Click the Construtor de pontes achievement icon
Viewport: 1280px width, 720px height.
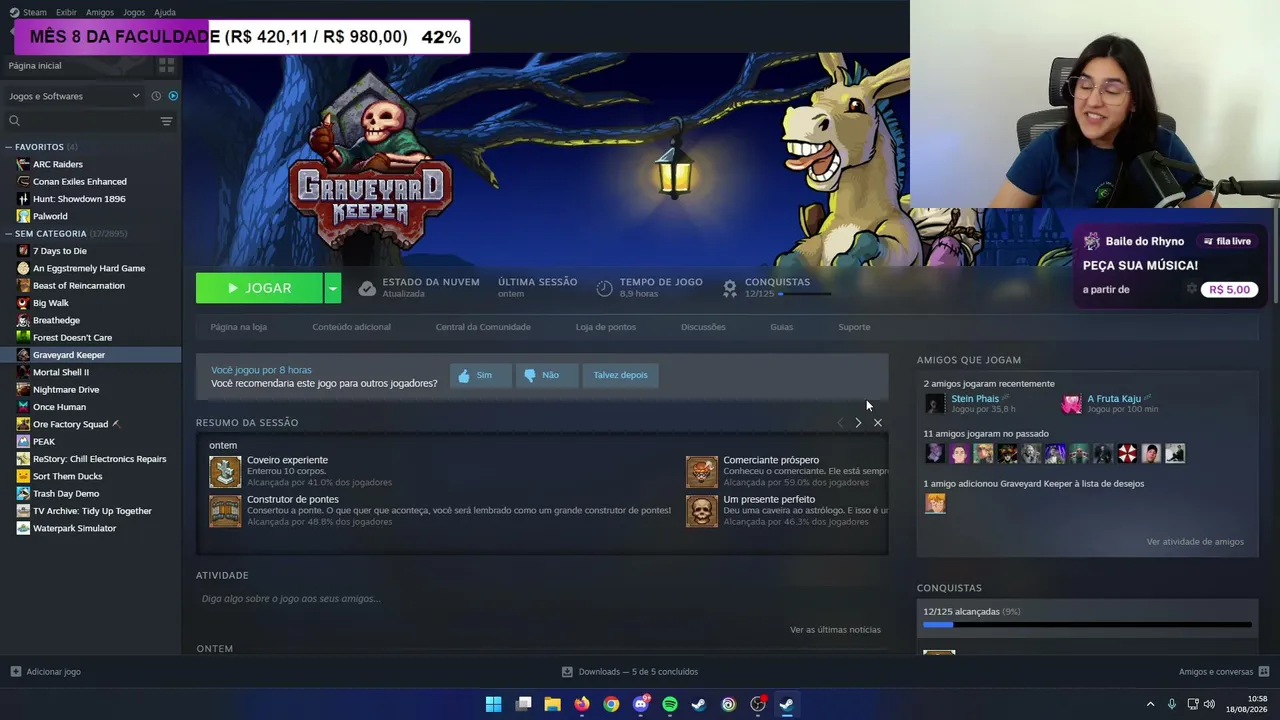(225, 511)
